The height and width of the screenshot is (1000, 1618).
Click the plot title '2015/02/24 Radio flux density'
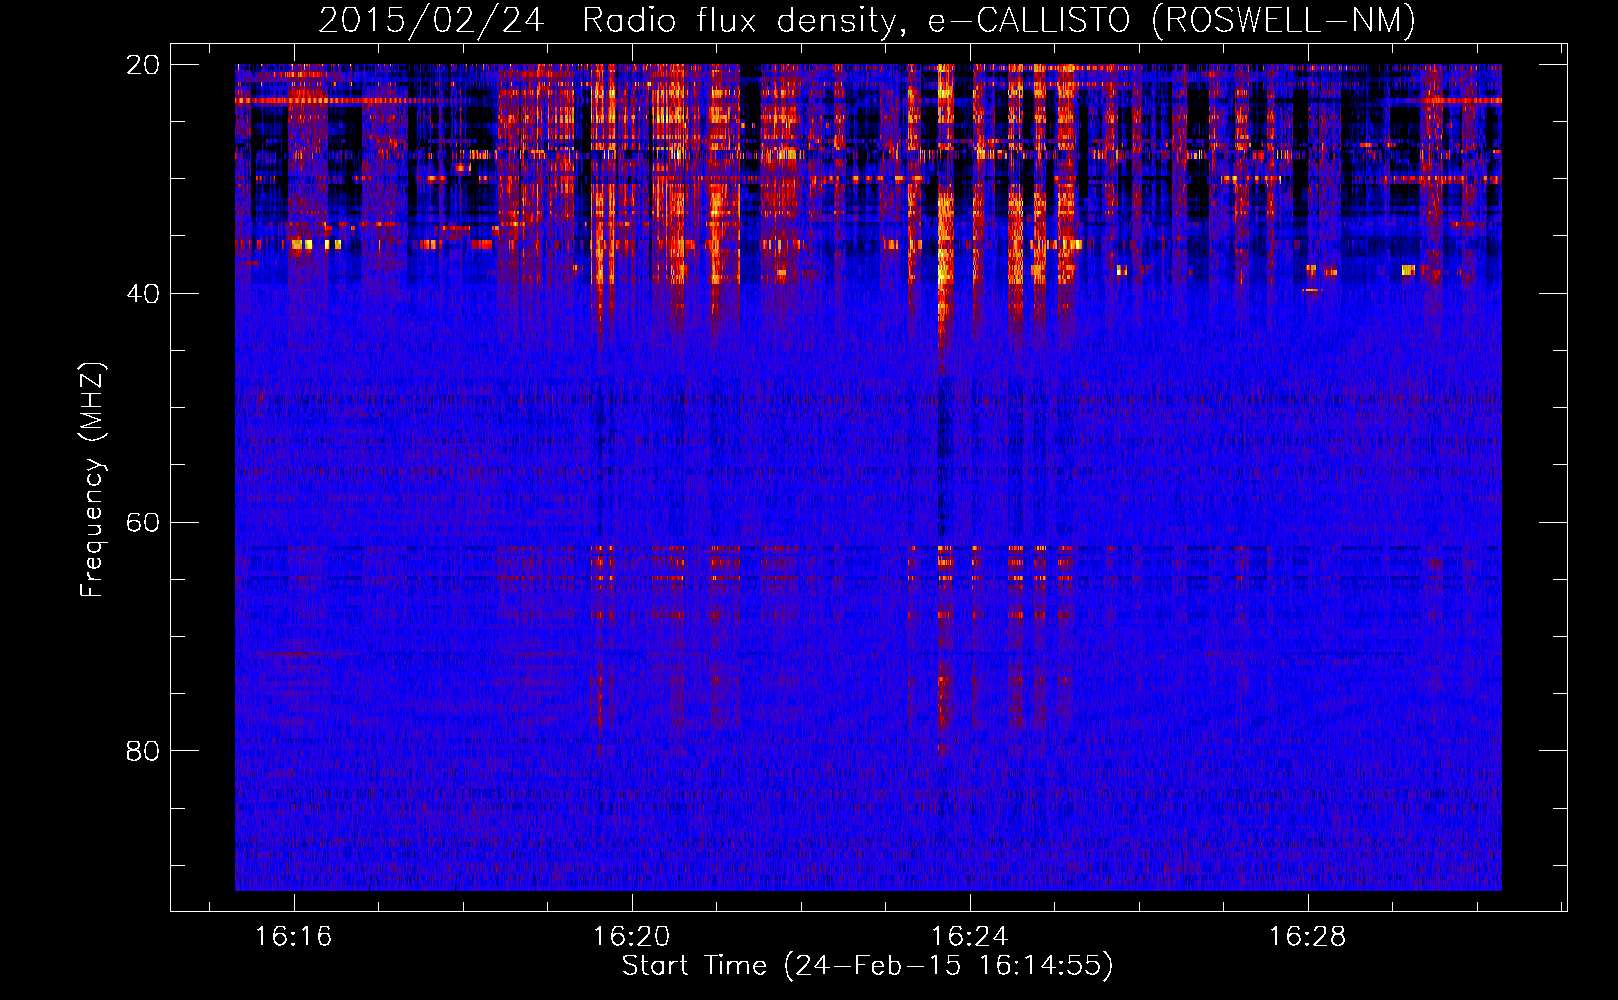click(x=612, y=20)
